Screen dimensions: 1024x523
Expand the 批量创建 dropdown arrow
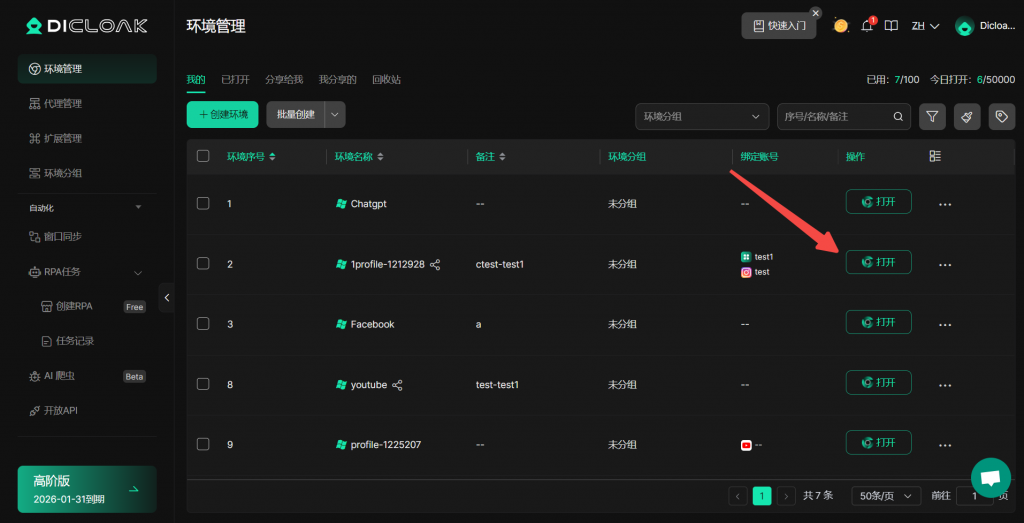[x=335, y=115]
